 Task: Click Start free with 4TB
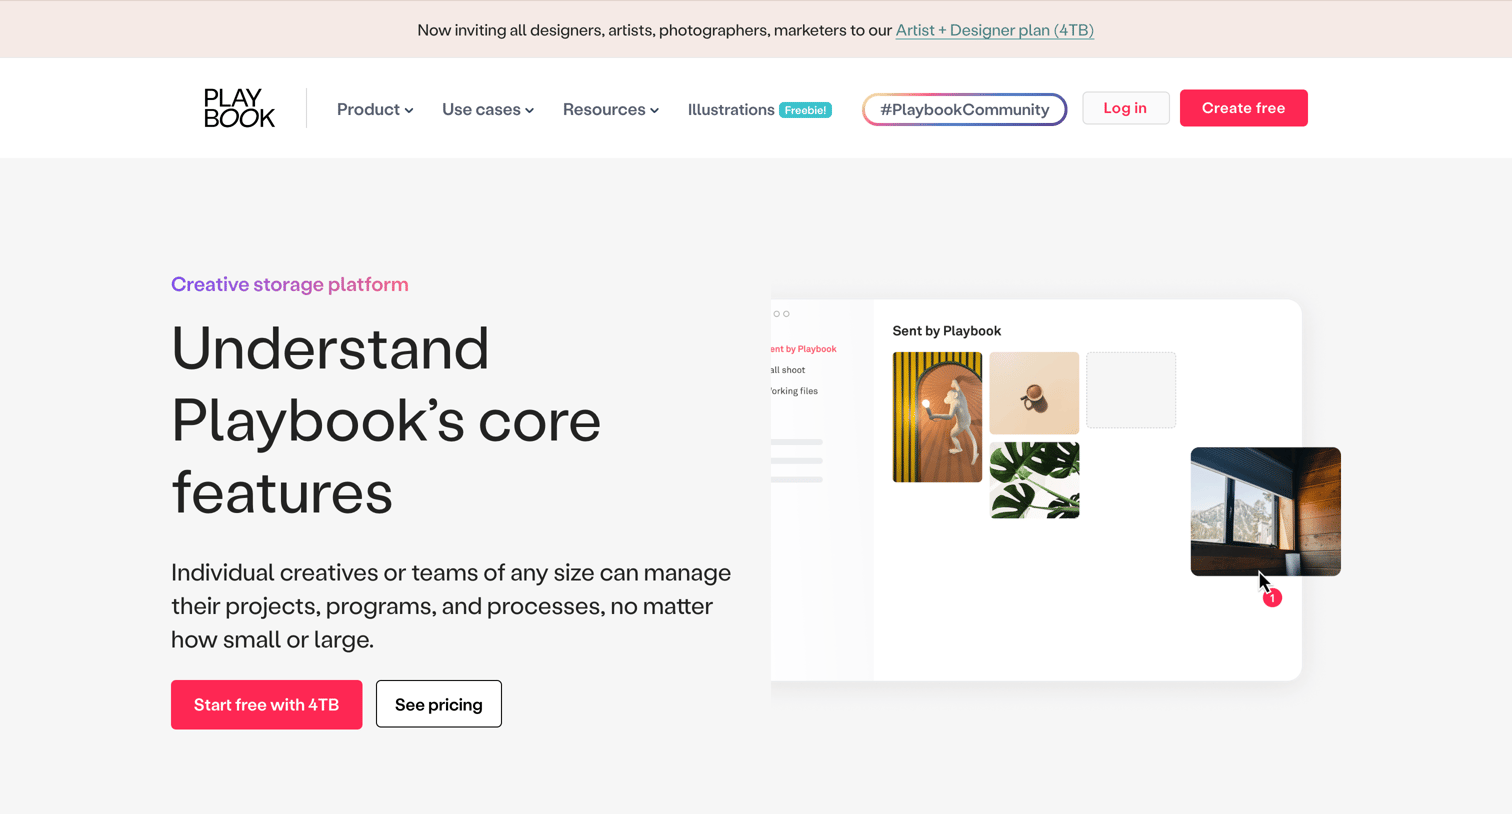tap(266, 704)
